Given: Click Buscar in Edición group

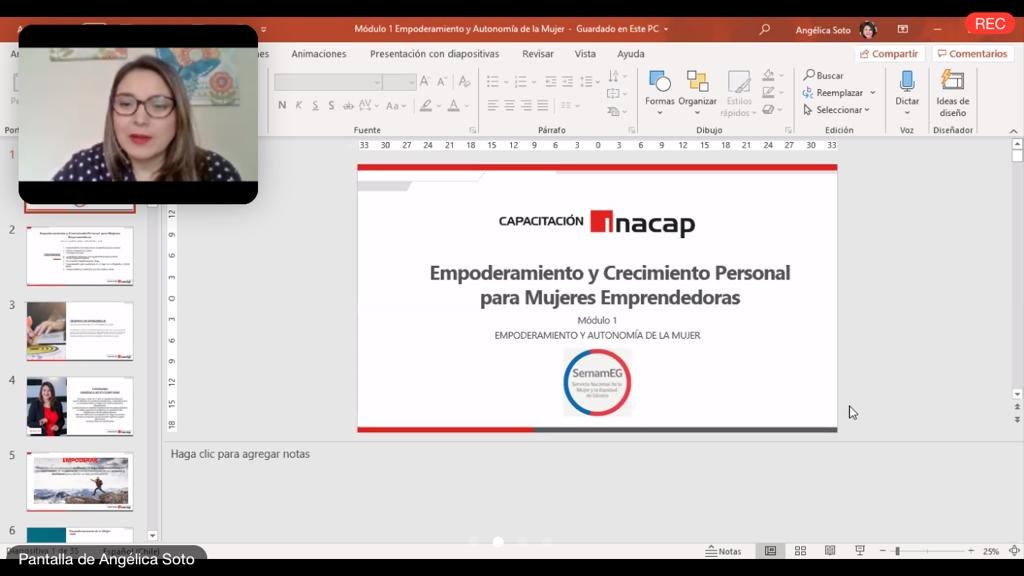Looking at the screenshot, I should [x=824, y=76].
